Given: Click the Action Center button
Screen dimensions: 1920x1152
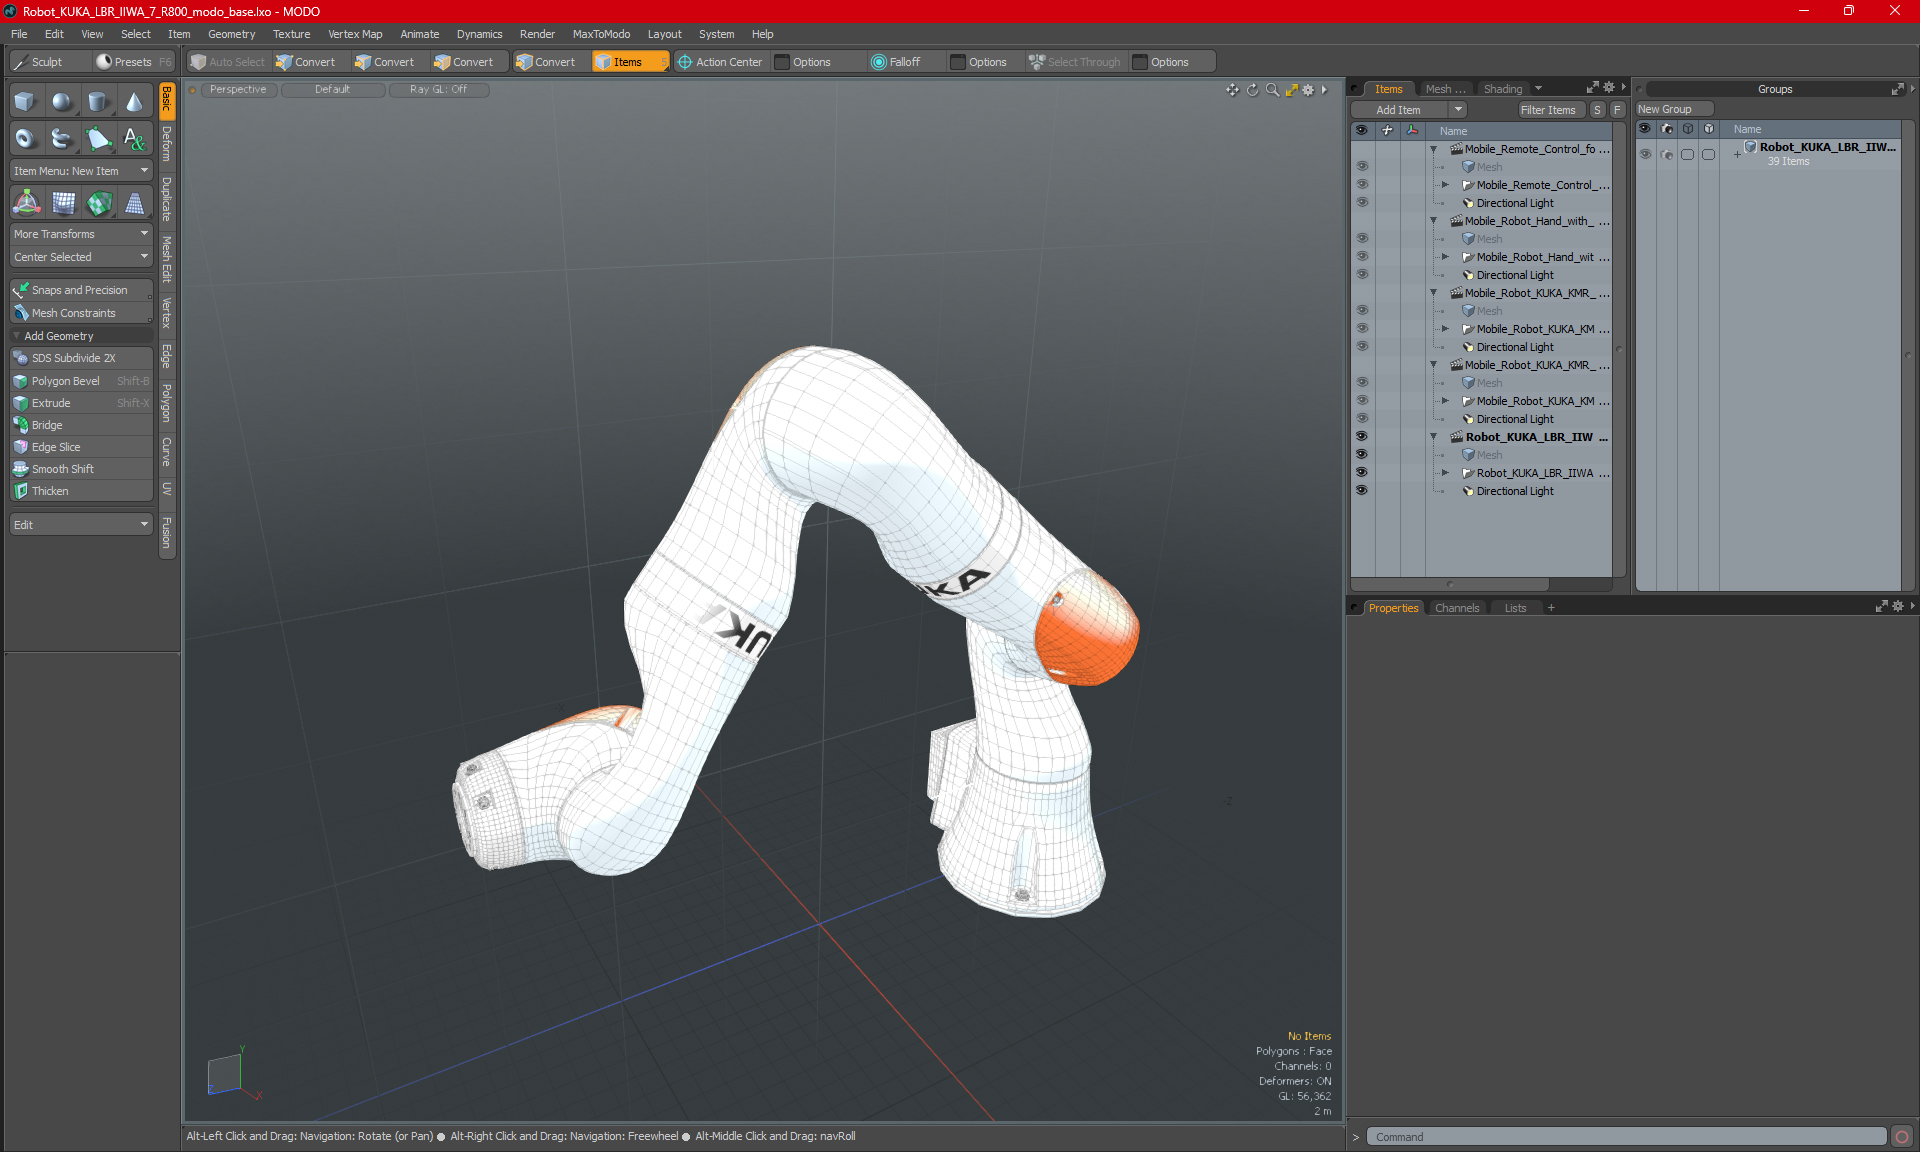Looking at the screenshot, I should [720, 62].
